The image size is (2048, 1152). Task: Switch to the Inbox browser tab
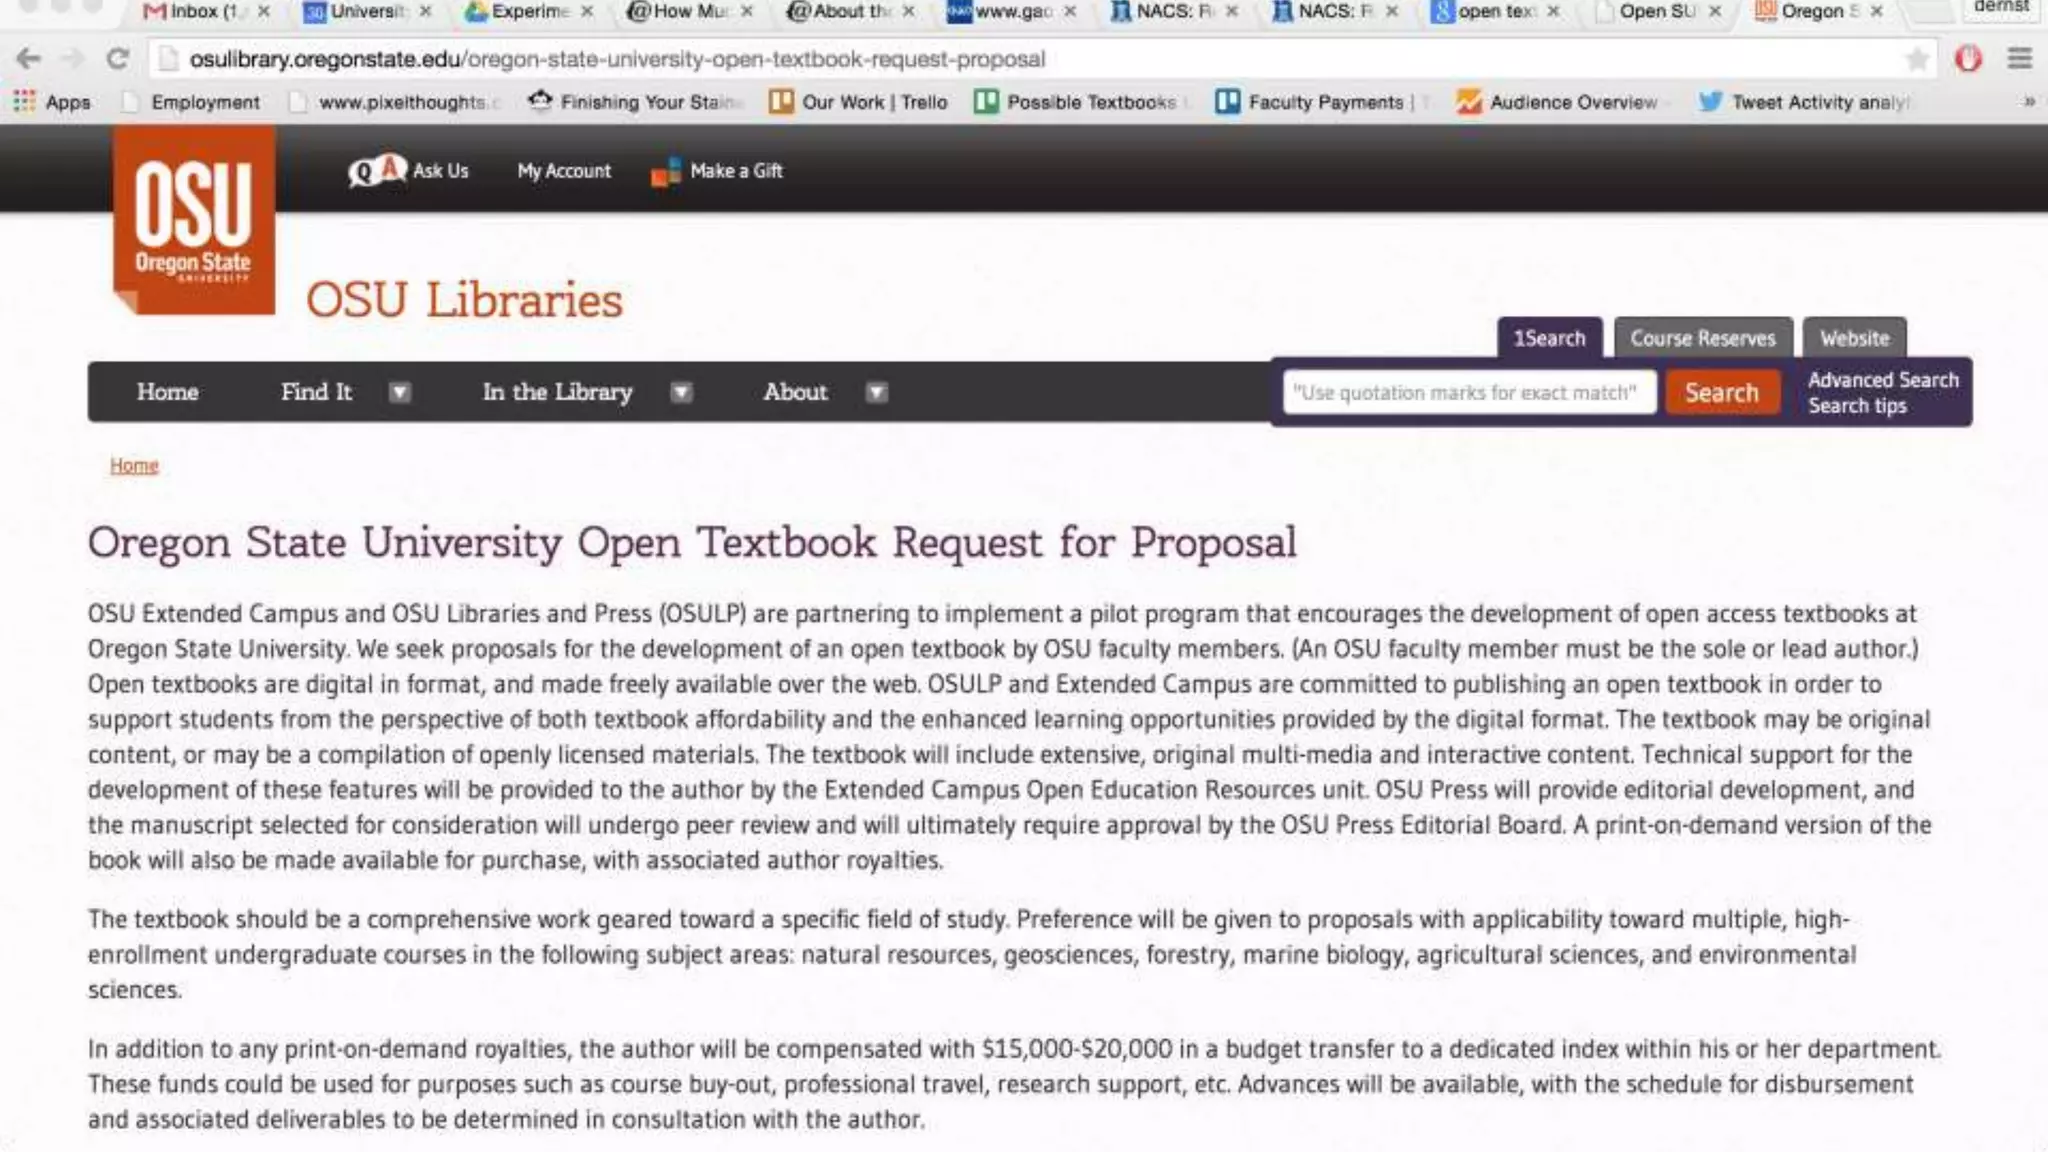(x=194, y=11)
